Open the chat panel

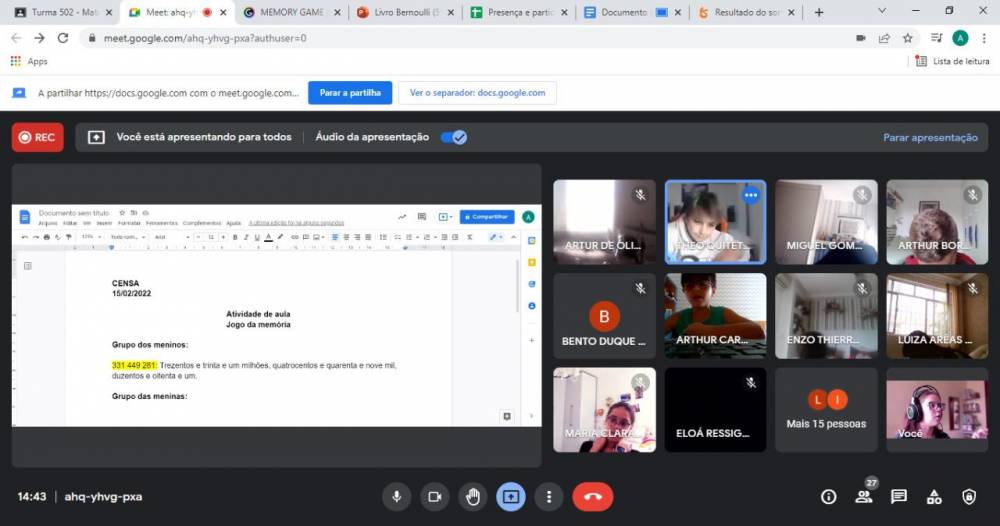click(x=898, y=496)
